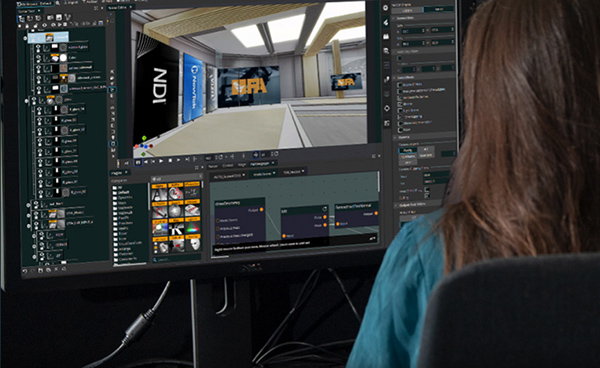The height and width of the screenshot is (368, 600).
Task: Toggle the highlighted snap icon in the viewport side strip
Action: tap(112, 90)
